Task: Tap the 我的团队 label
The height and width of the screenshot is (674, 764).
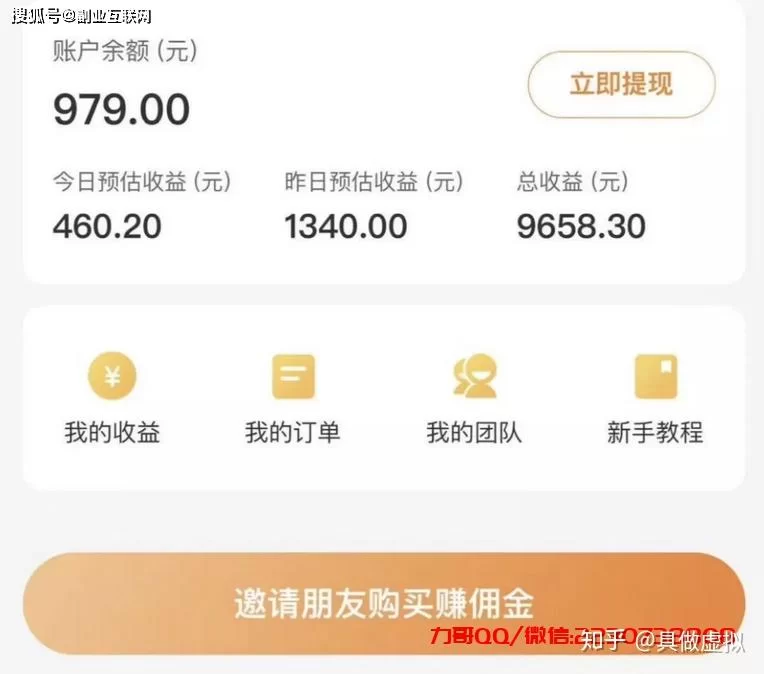Action: (x=474, y=432)
